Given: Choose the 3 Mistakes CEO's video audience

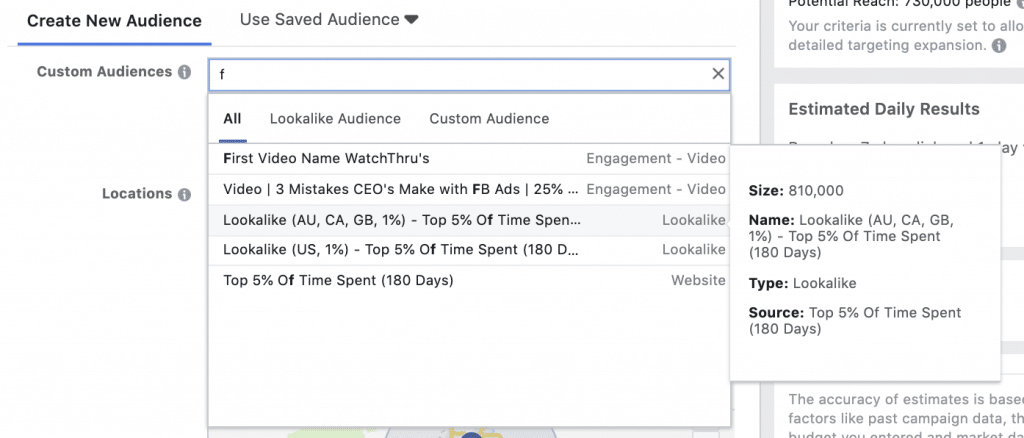Looking at the screenshot, I should [469, 189].
